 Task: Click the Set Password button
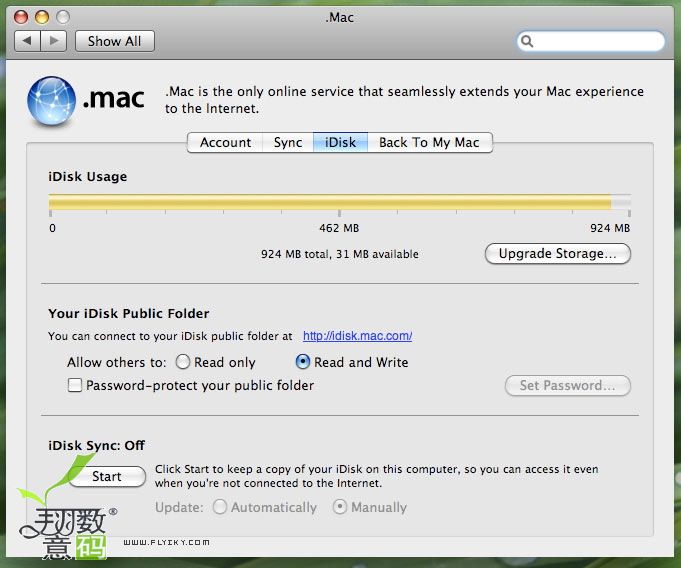pos(568,386)
